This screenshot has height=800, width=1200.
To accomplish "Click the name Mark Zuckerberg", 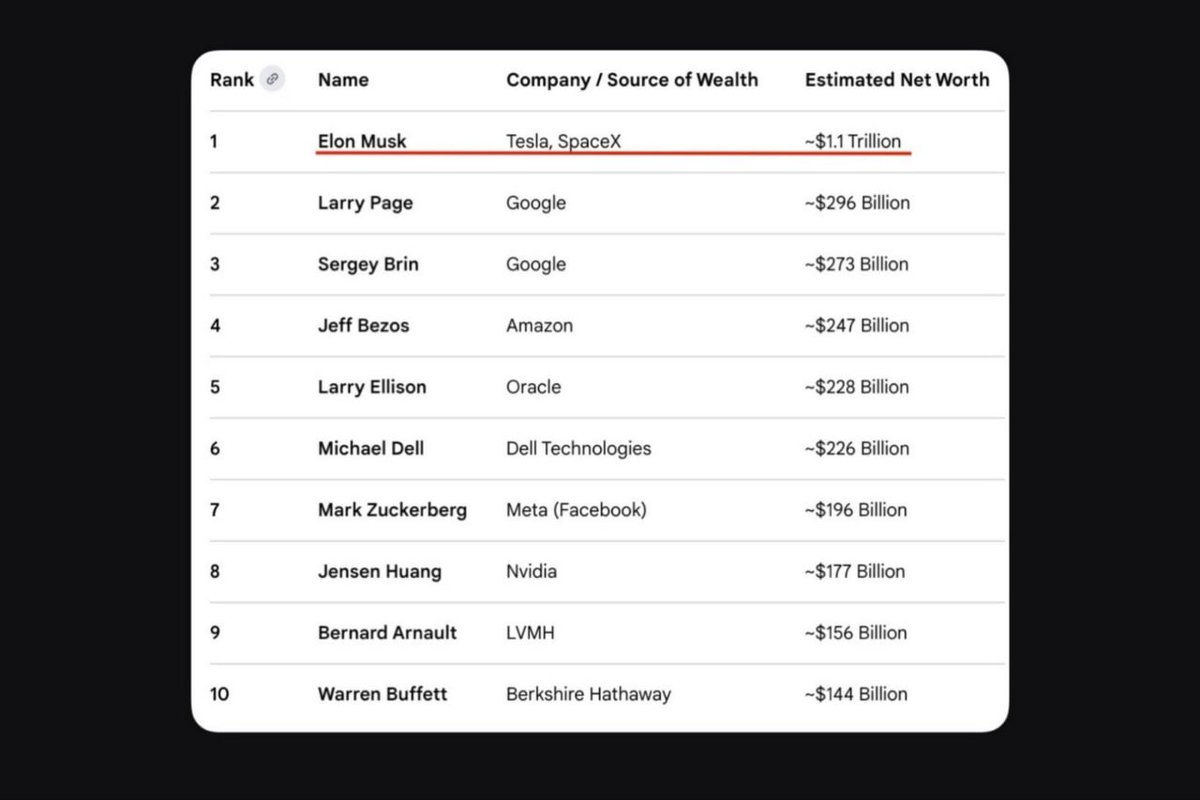I will pos(392,510).
